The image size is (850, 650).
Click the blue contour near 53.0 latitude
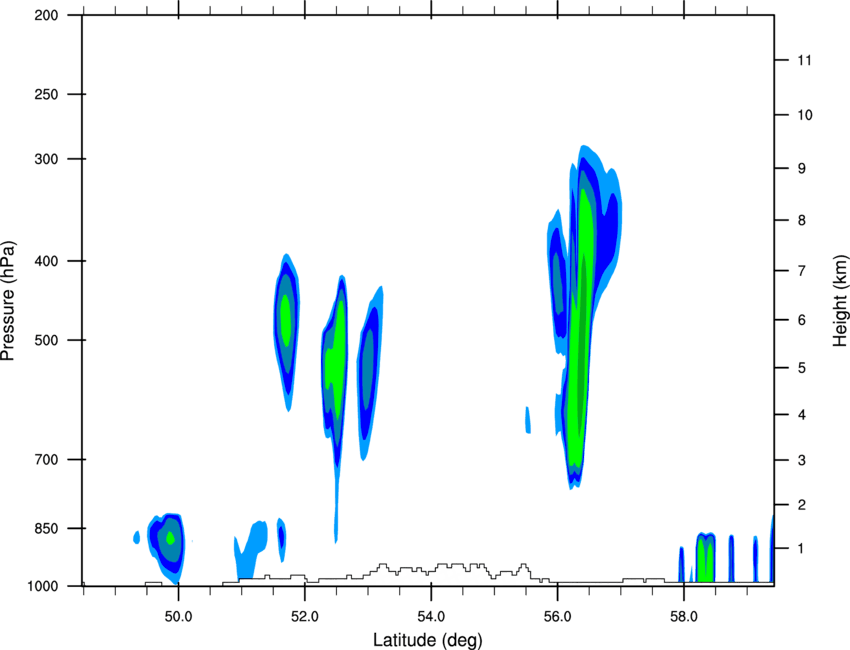[x=369, y=374]
